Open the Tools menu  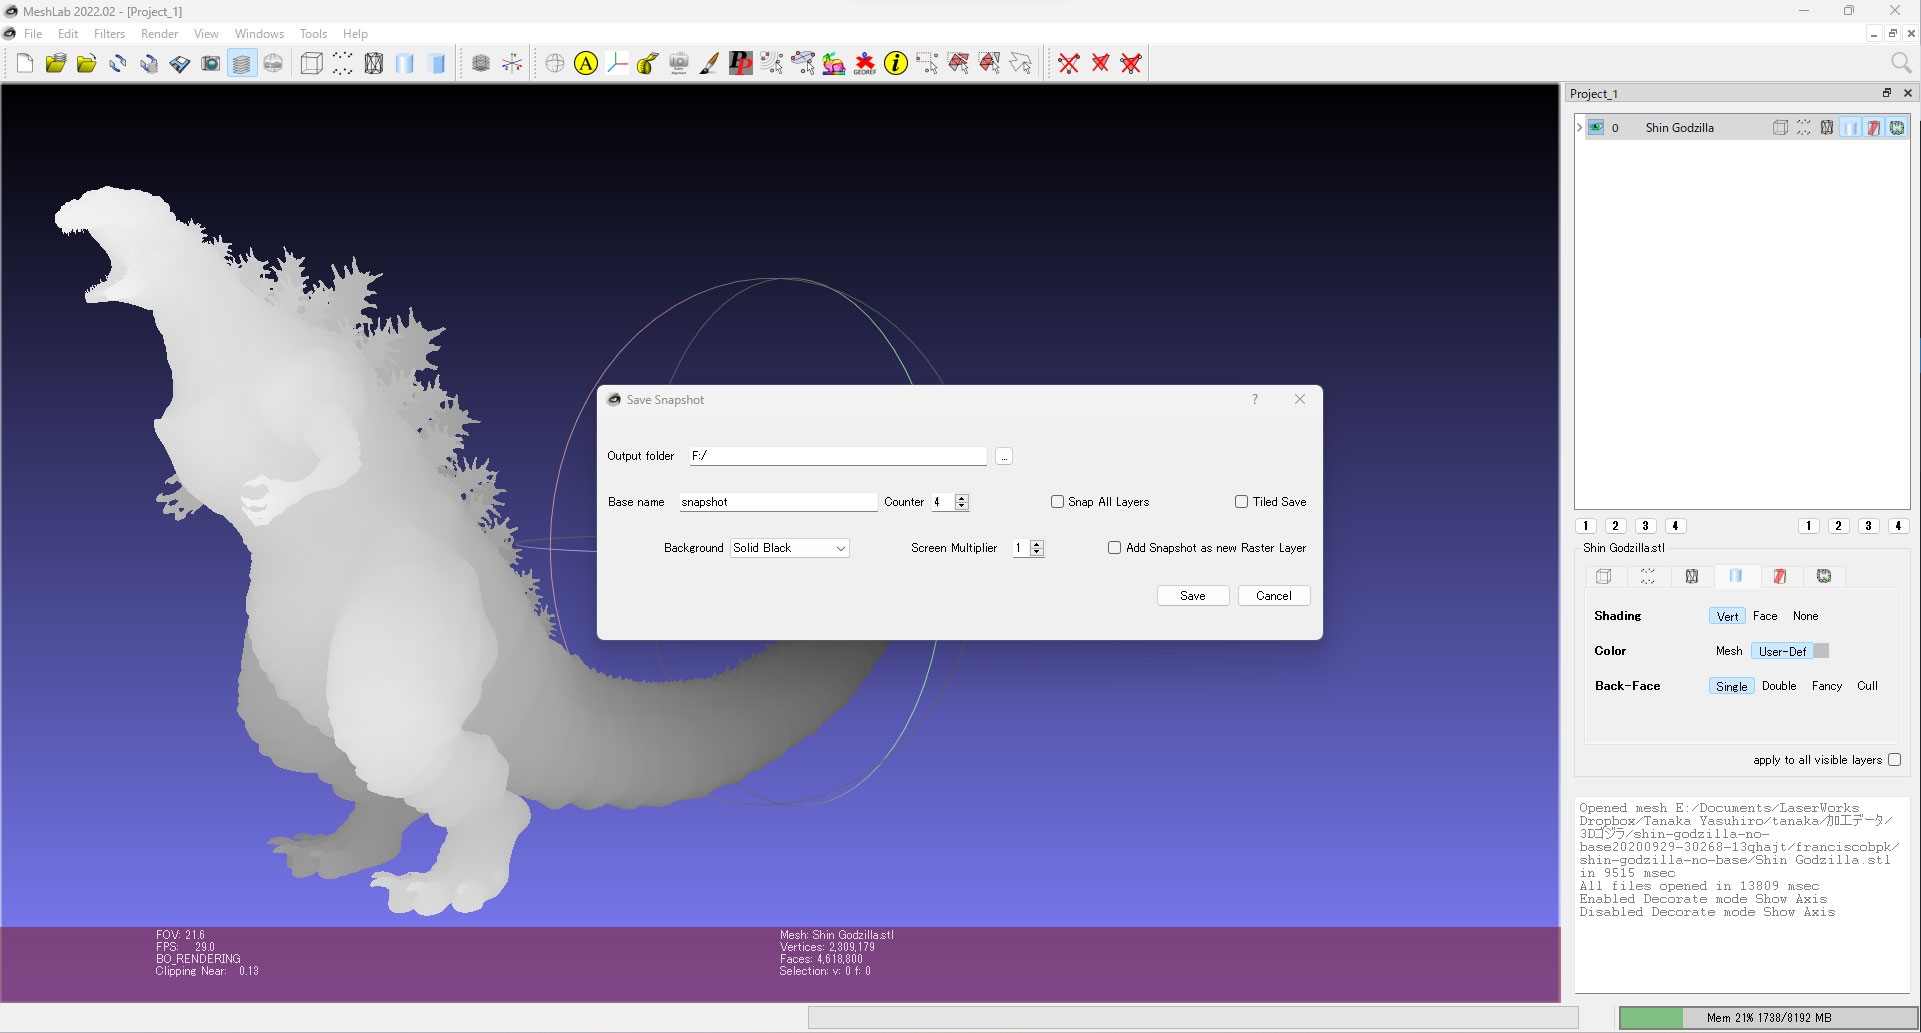coord(313,34)
